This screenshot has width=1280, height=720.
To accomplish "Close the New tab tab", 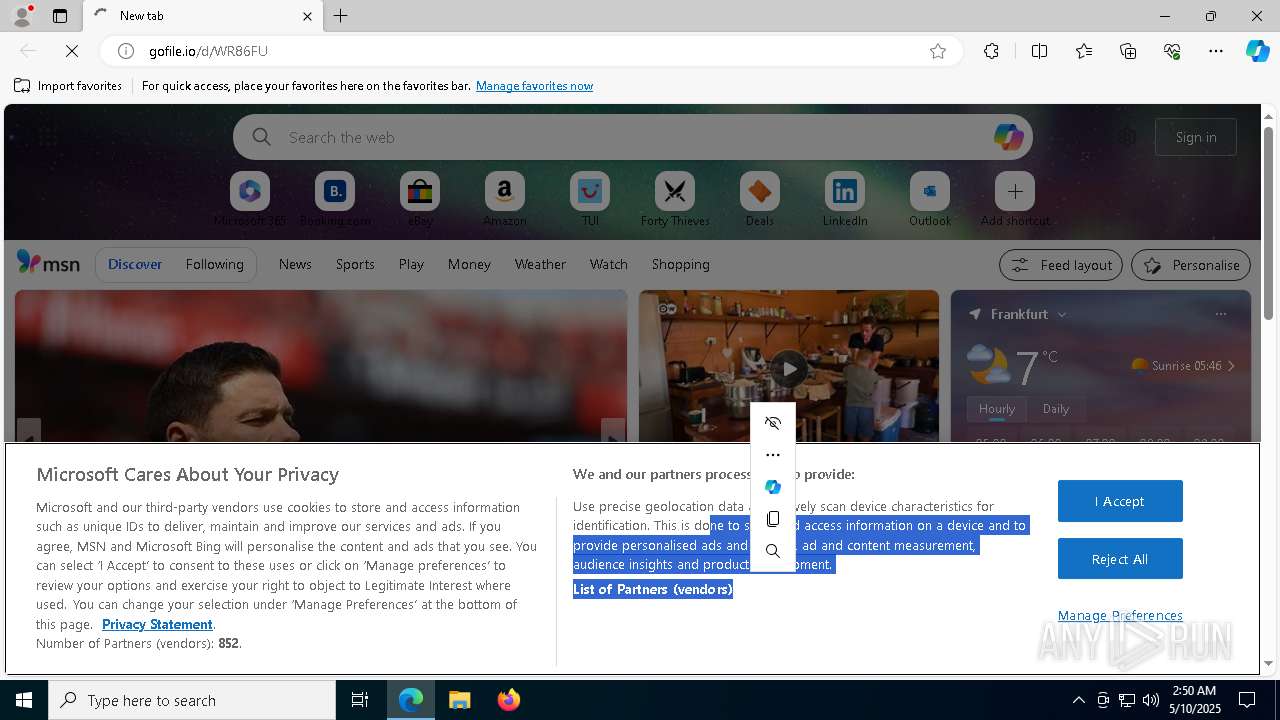I will pos(307,16).
